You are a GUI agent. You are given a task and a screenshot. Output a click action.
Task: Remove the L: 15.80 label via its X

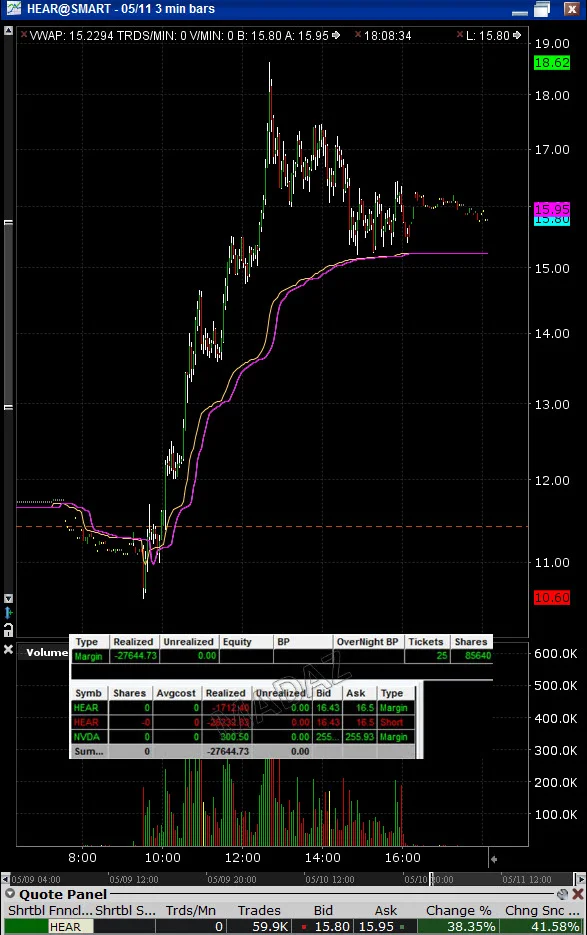(x=460, y=35)
